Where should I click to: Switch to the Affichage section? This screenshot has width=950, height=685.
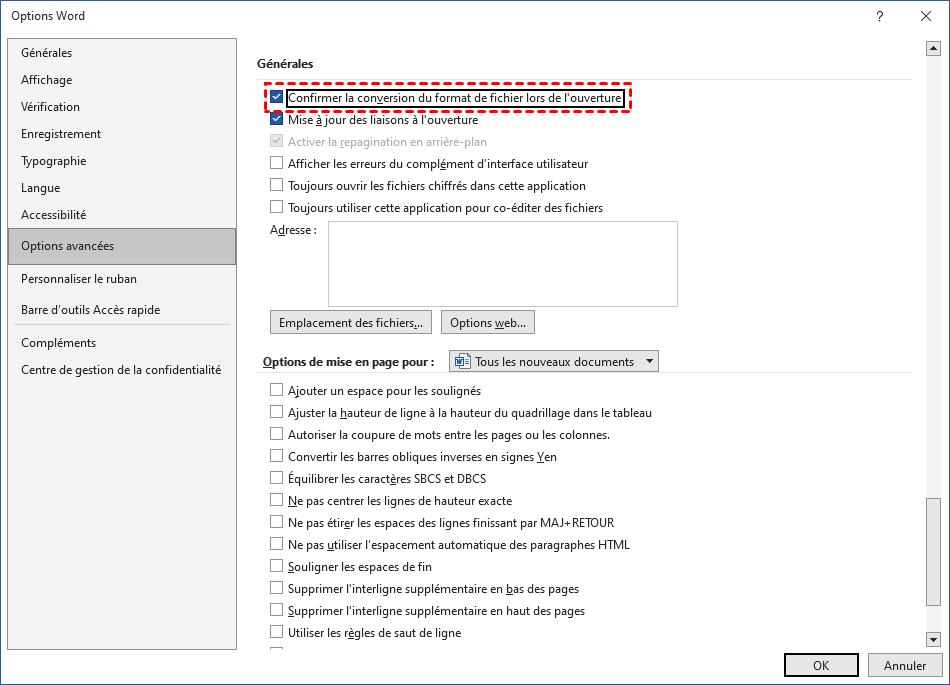46,80
